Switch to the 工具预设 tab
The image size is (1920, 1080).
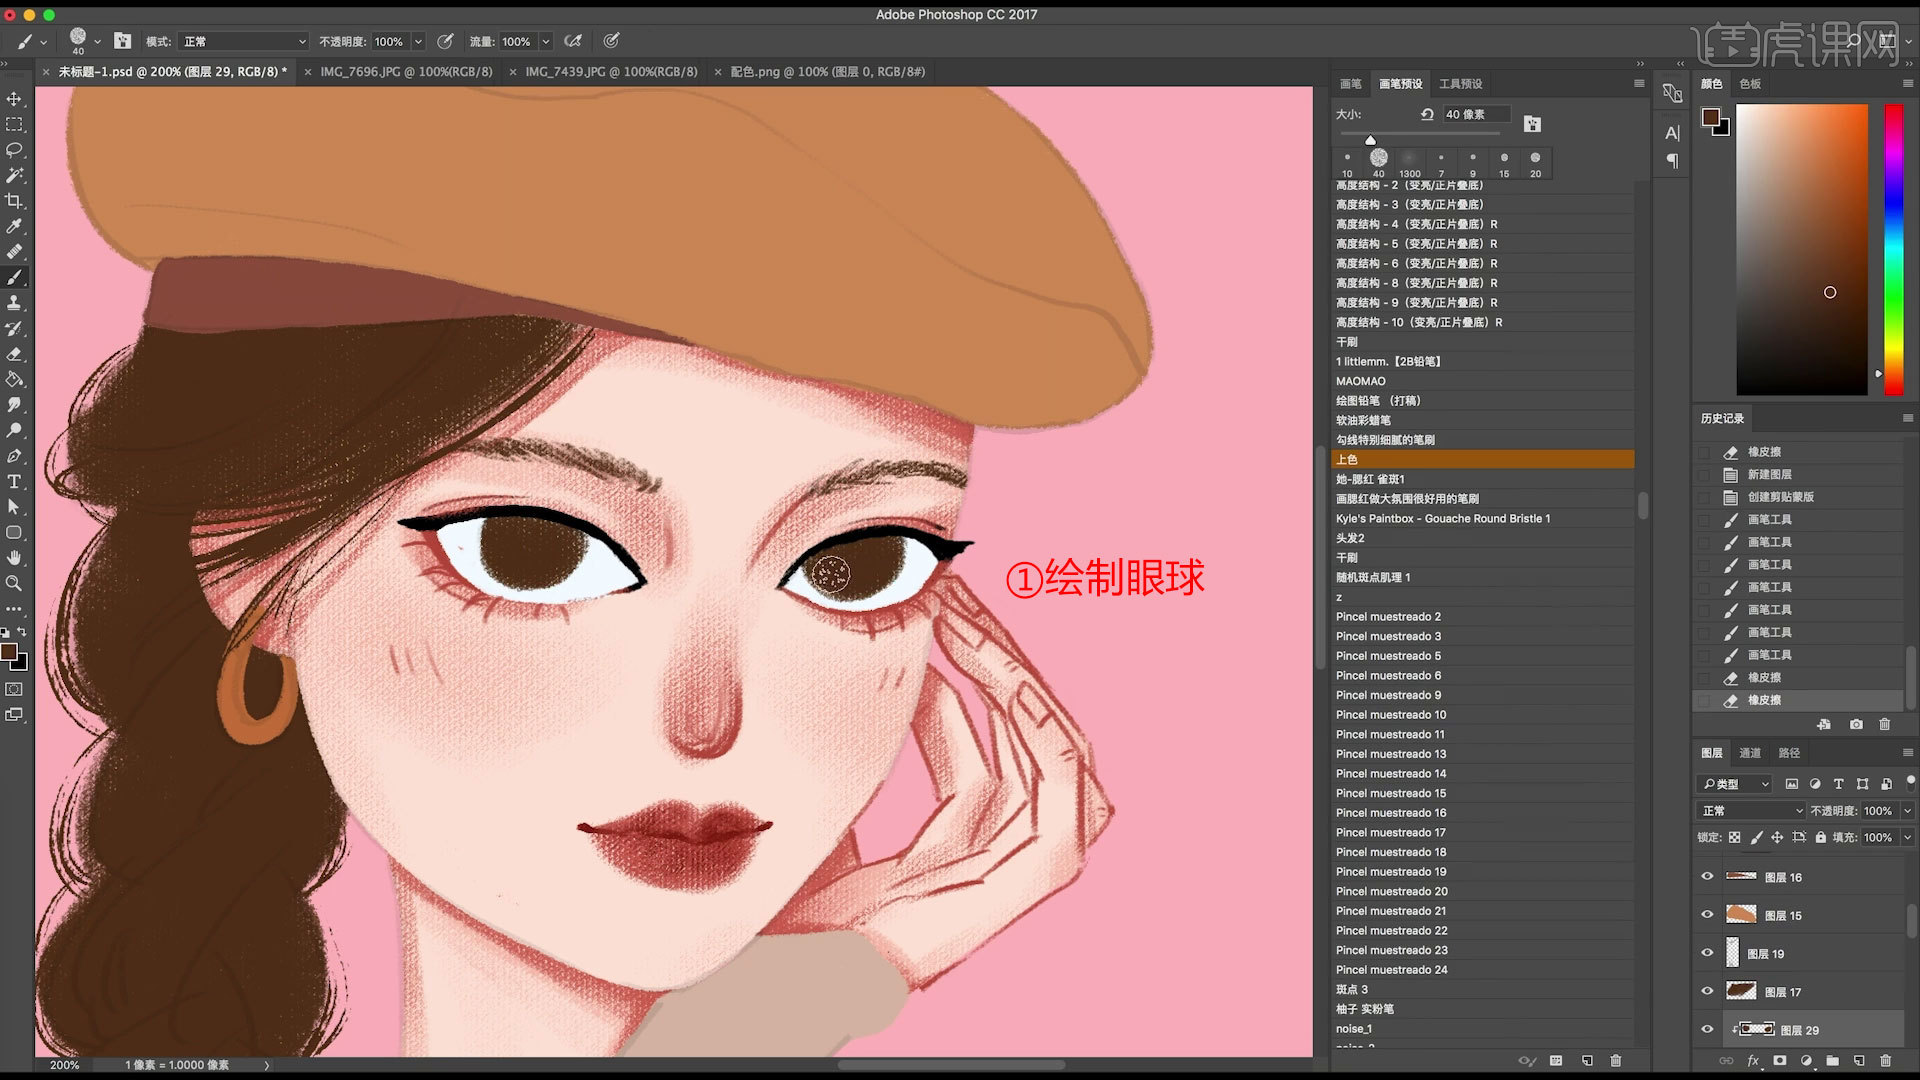pos(1459,84)
